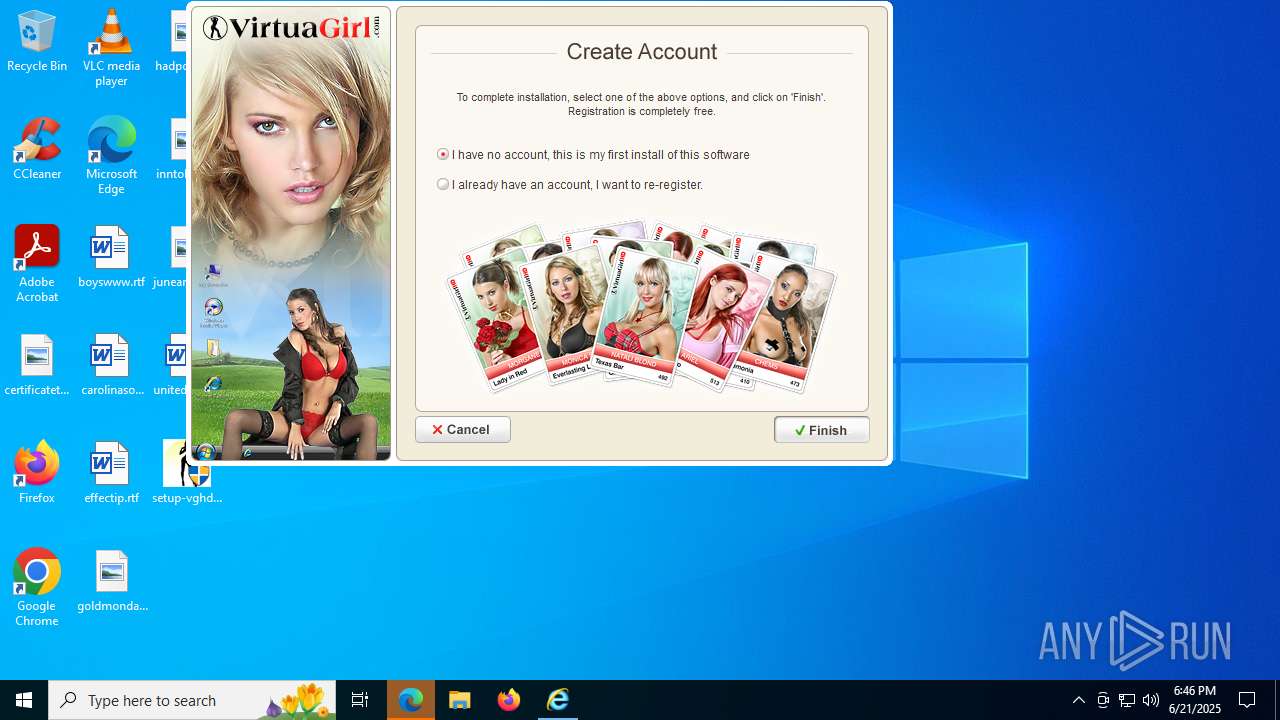
Task: Open the Windows Start menu
Action: click(24, 700)
